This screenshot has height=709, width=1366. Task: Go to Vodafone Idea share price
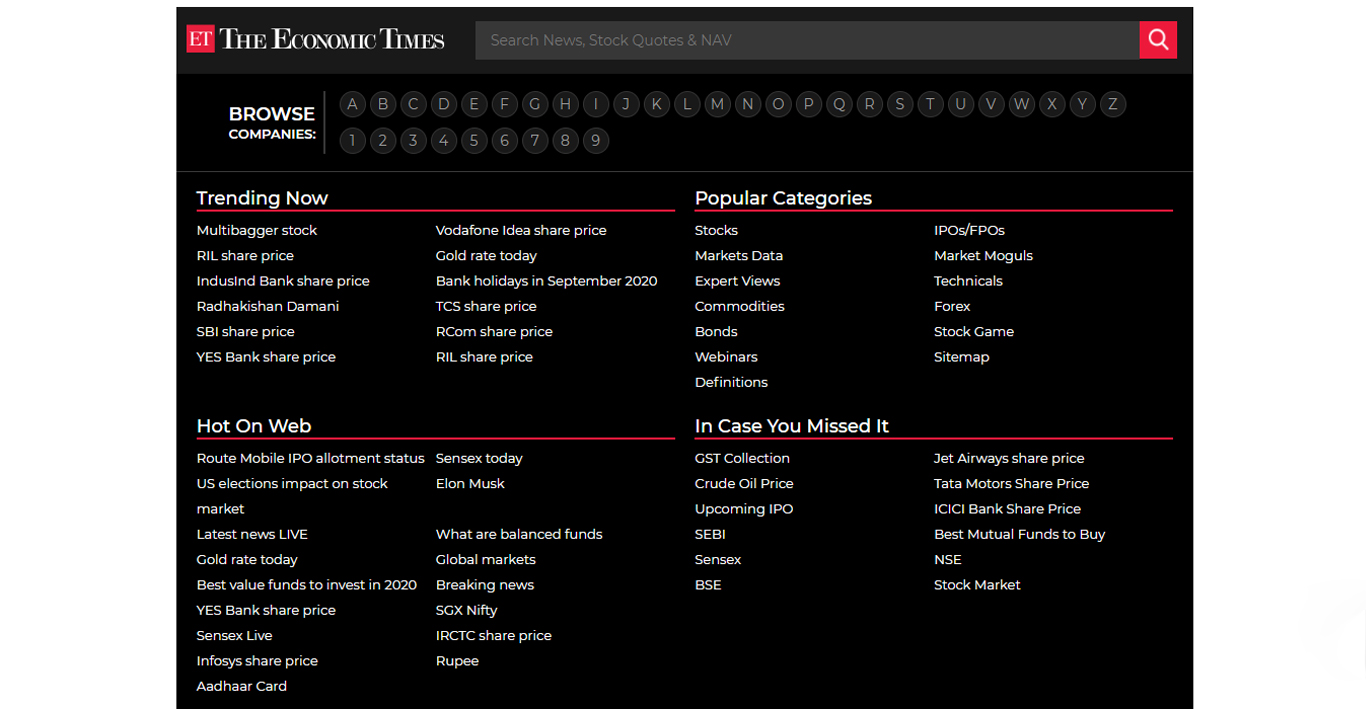point(521,230)
